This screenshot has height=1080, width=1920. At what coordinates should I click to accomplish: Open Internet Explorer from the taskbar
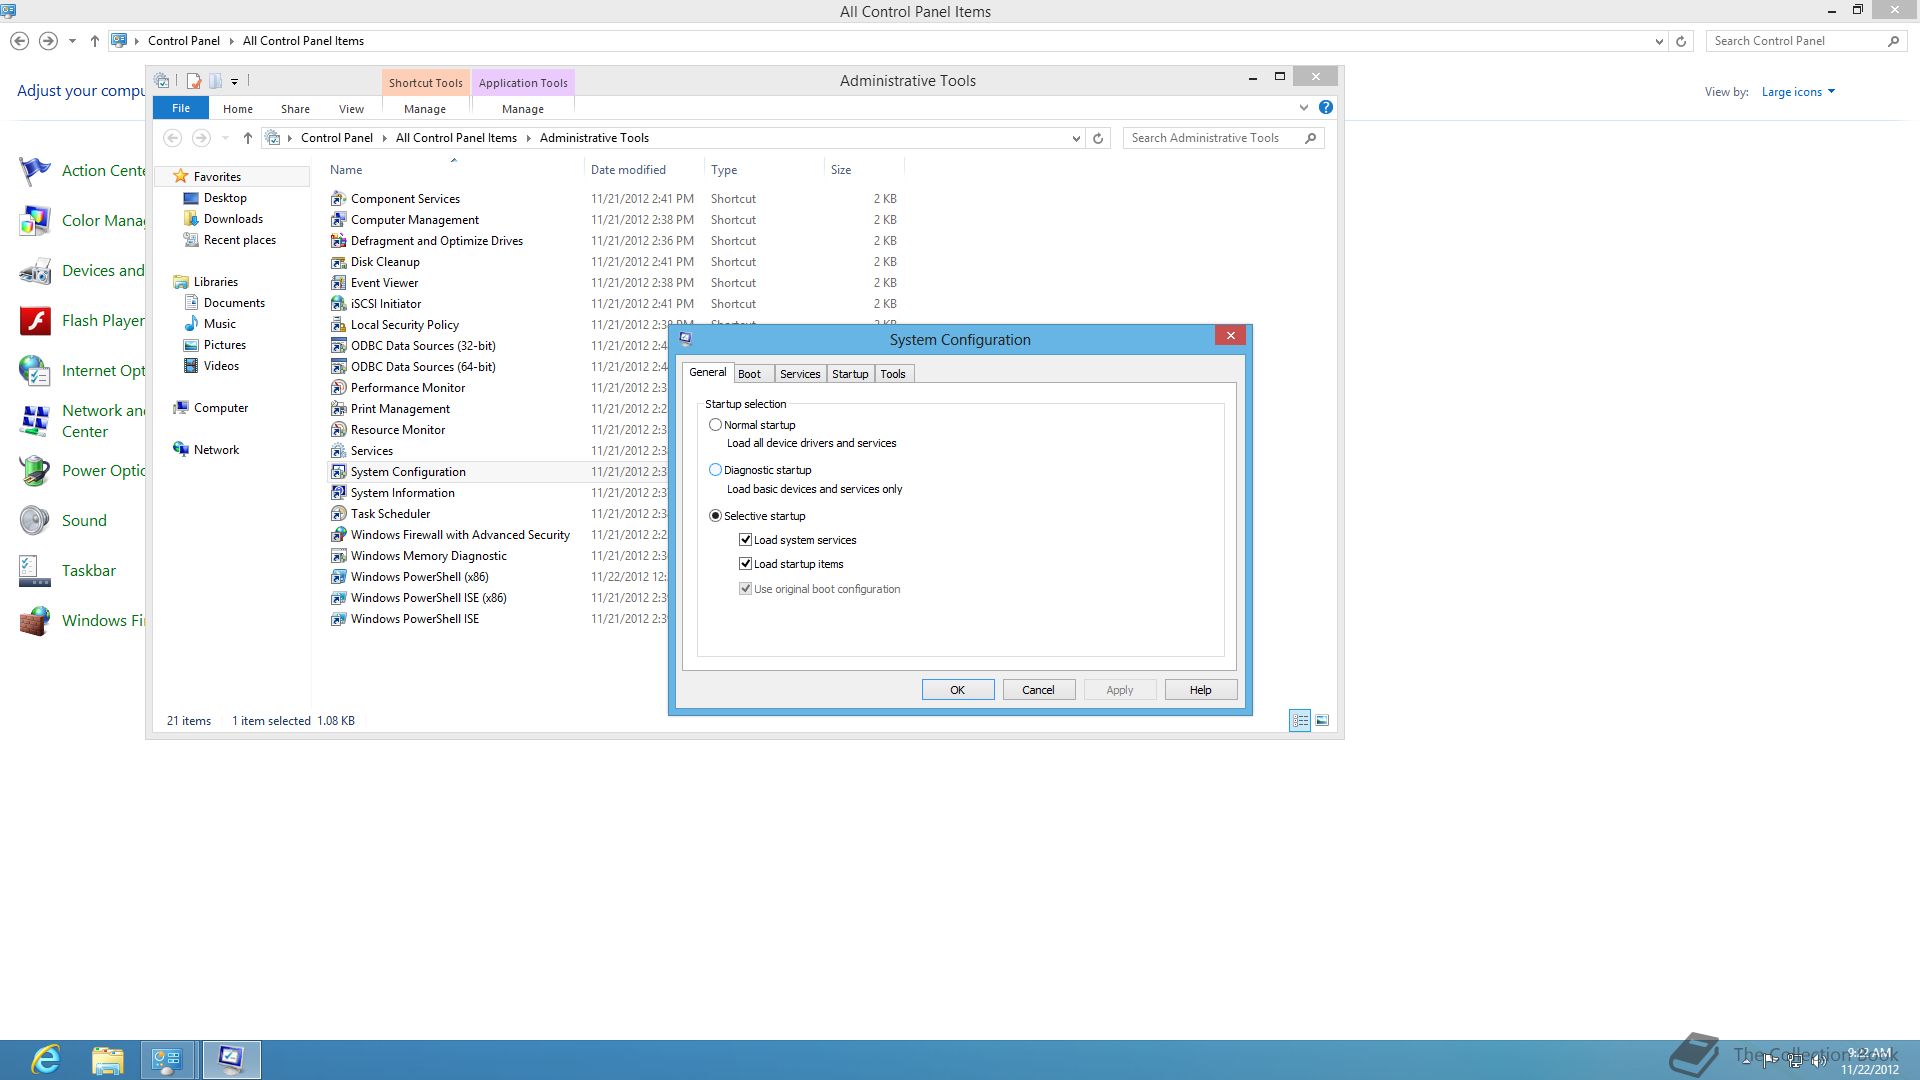46,1059
